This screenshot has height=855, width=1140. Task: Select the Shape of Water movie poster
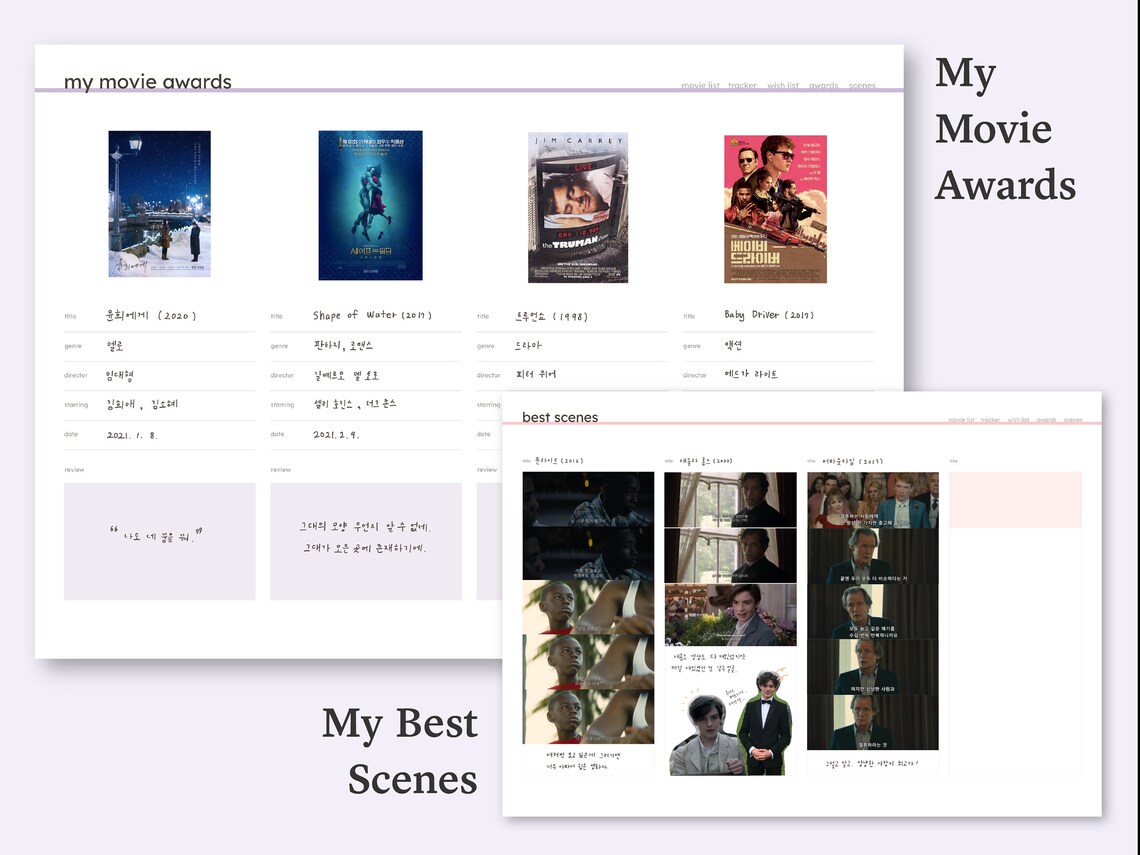[369, 205]
